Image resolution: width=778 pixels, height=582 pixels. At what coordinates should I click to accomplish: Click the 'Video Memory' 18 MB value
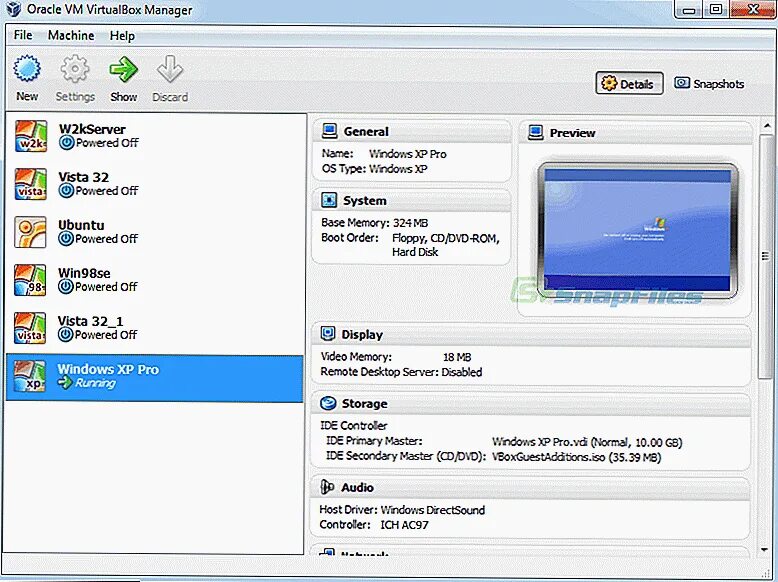[457, 357]
